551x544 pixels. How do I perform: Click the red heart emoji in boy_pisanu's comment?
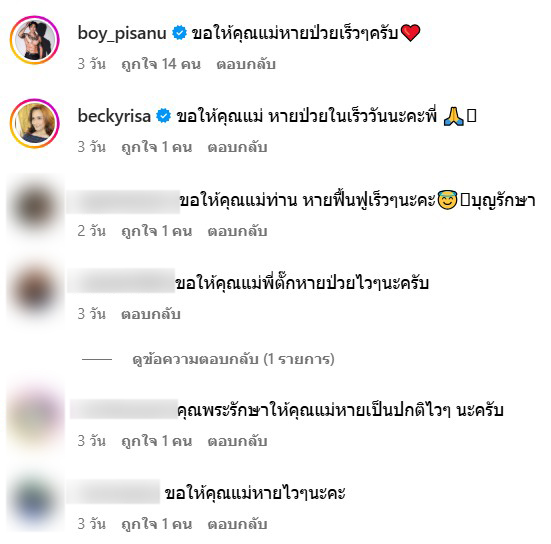410,33
